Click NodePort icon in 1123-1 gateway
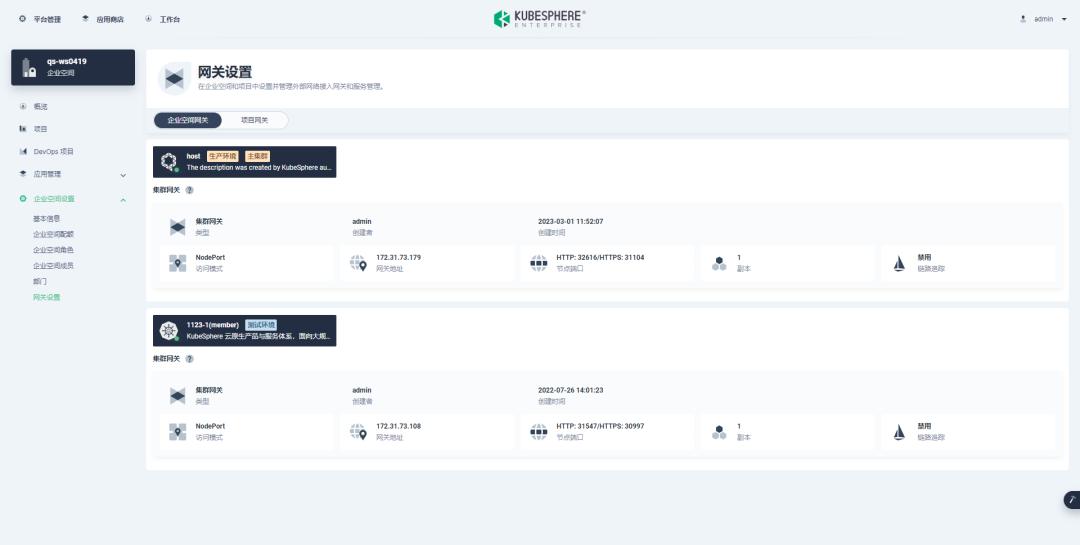Image resolution: width=1080 pixels, height=545 pixels. point(178,432)
